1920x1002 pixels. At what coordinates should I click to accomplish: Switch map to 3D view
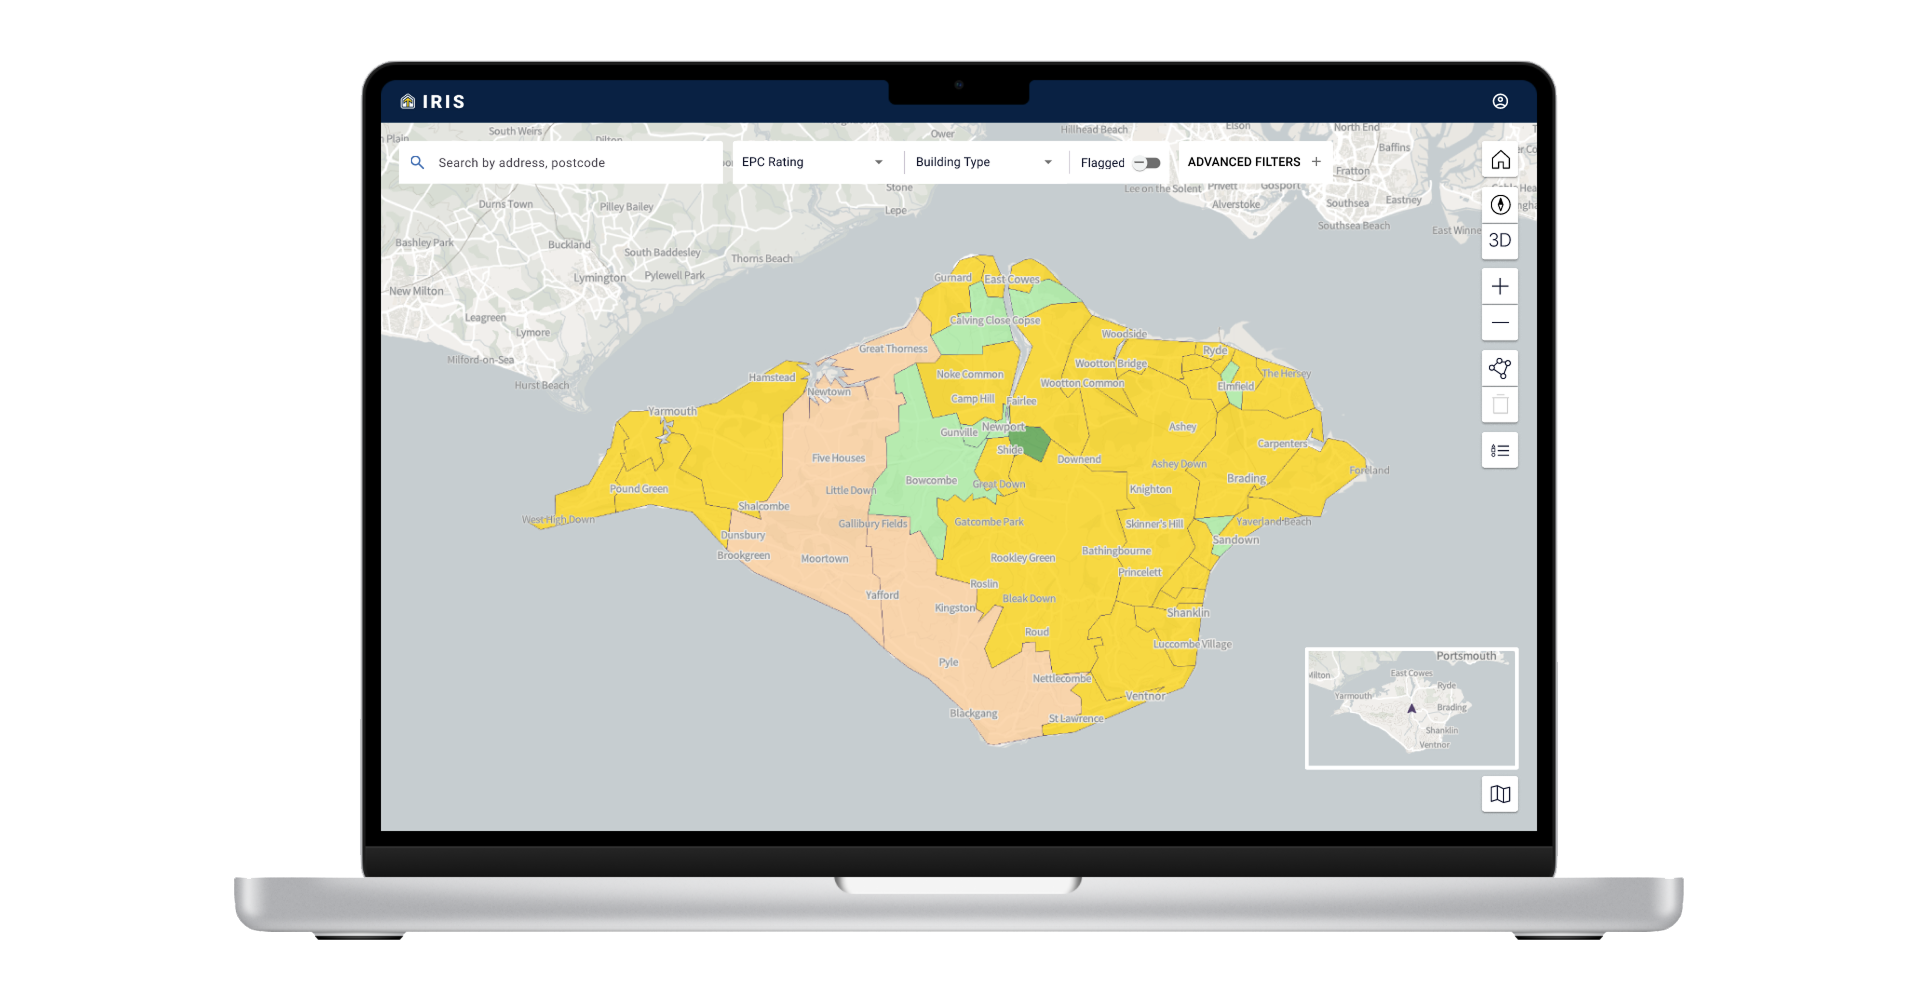(x=1500, y=241)
